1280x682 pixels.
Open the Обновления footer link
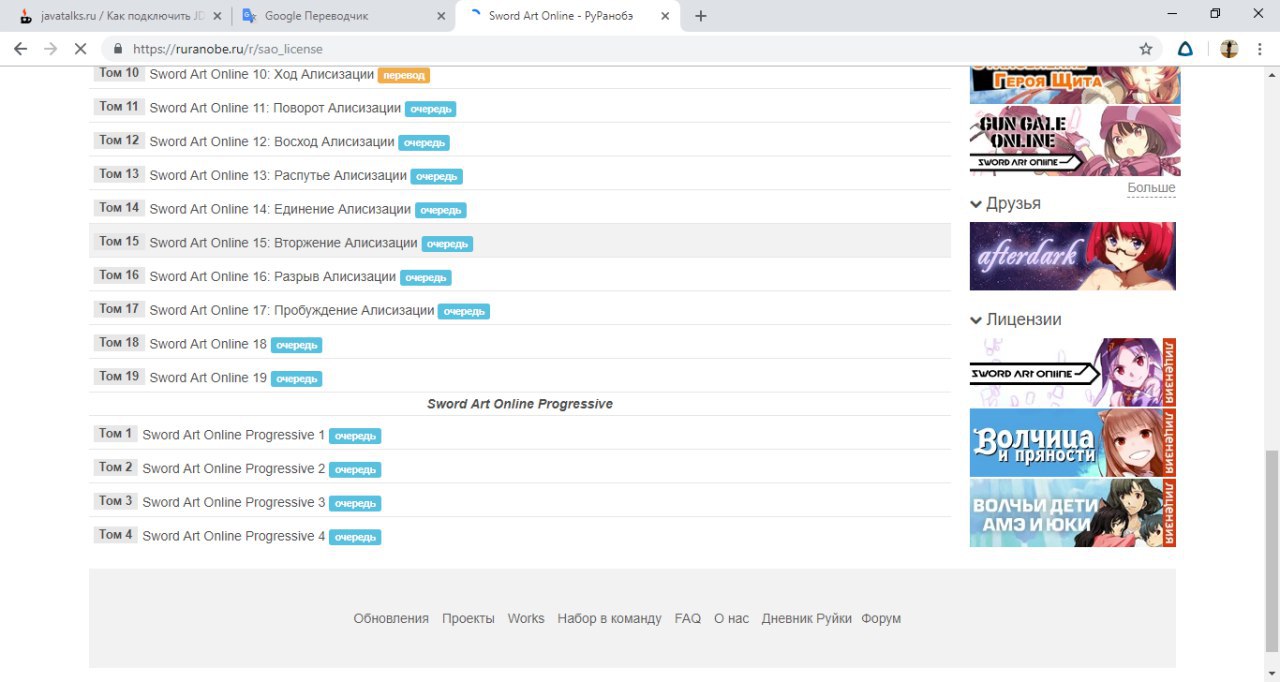391,618
